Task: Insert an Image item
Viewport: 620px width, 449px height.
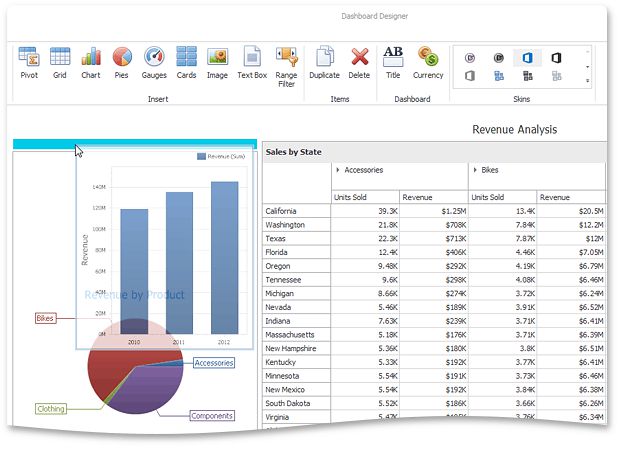Action: point(217,62)
